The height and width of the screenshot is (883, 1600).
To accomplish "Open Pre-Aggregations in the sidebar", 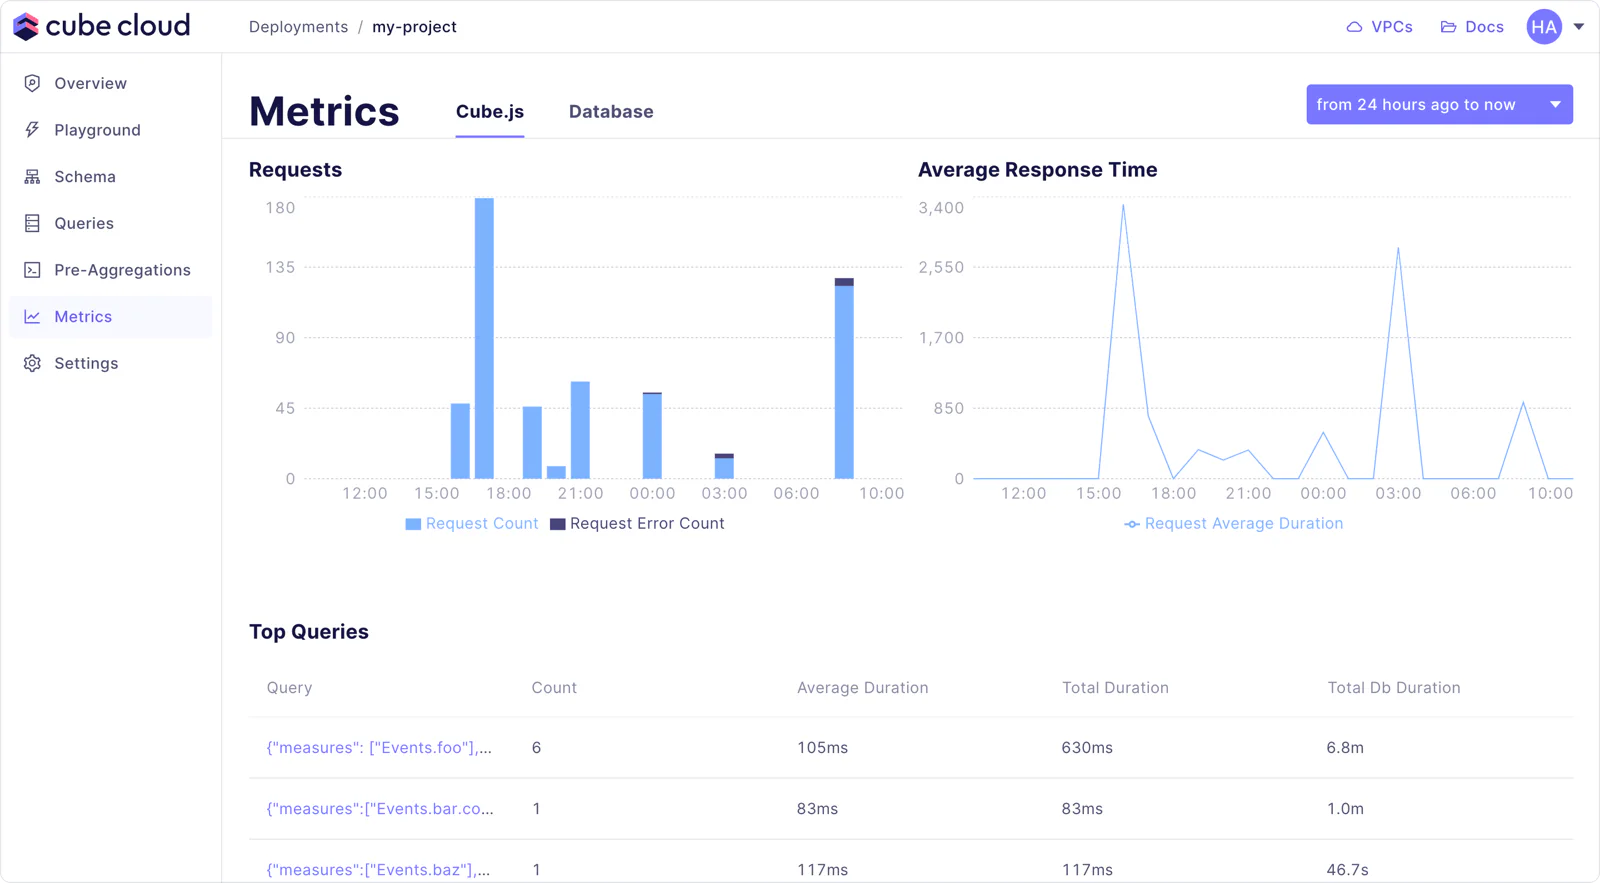I will pos(110,270).
